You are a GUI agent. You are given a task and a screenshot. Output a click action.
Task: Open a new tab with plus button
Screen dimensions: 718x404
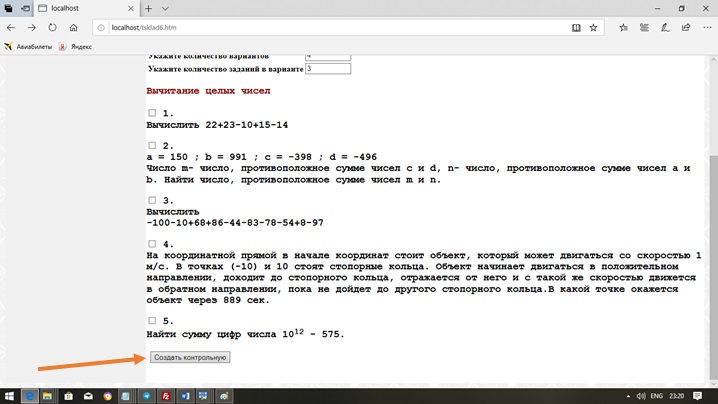148,9
